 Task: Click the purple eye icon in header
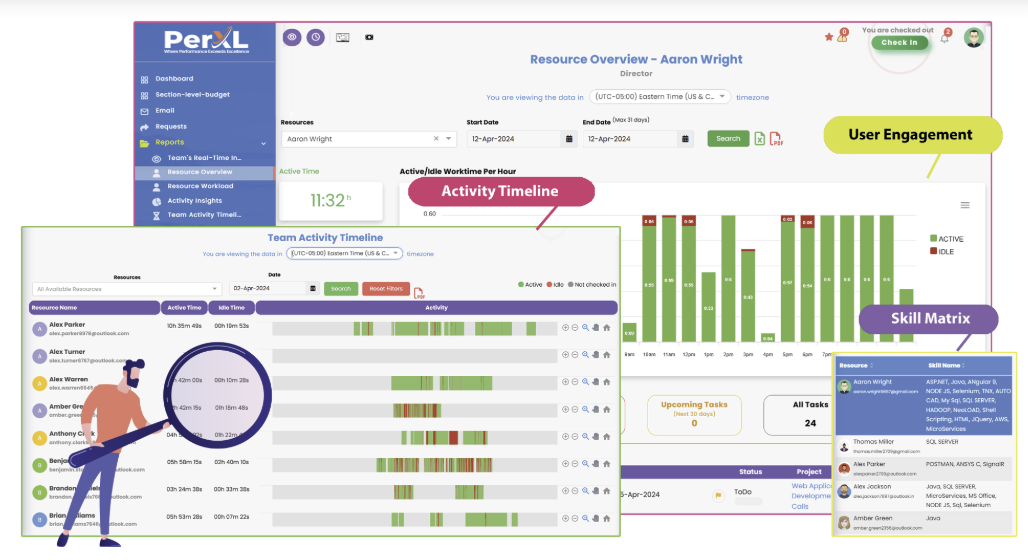292,37
